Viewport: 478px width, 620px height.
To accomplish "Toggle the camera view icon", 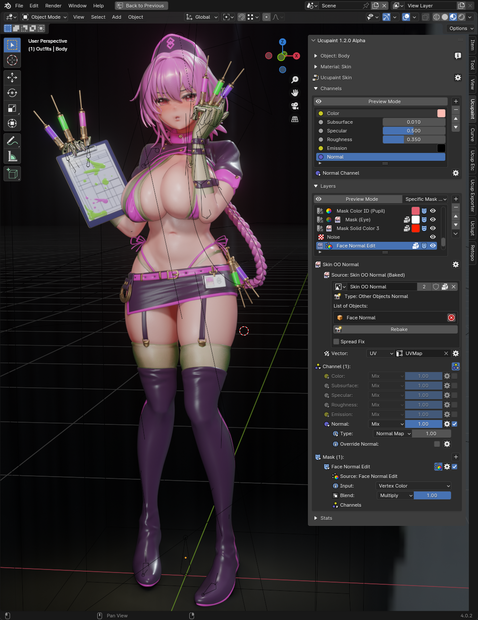I will (x=295, y=106).
